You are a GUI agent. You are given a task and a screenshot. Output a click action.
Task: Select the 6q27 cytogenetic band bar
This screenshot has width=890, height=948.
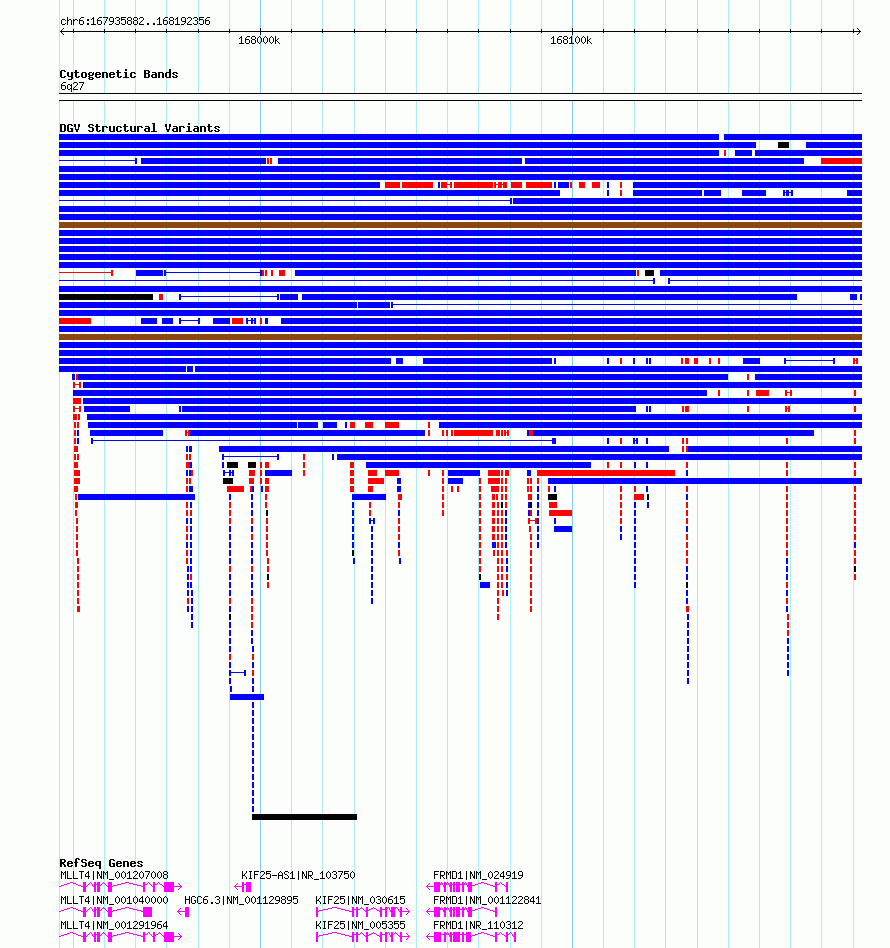(x=460, y=97)
